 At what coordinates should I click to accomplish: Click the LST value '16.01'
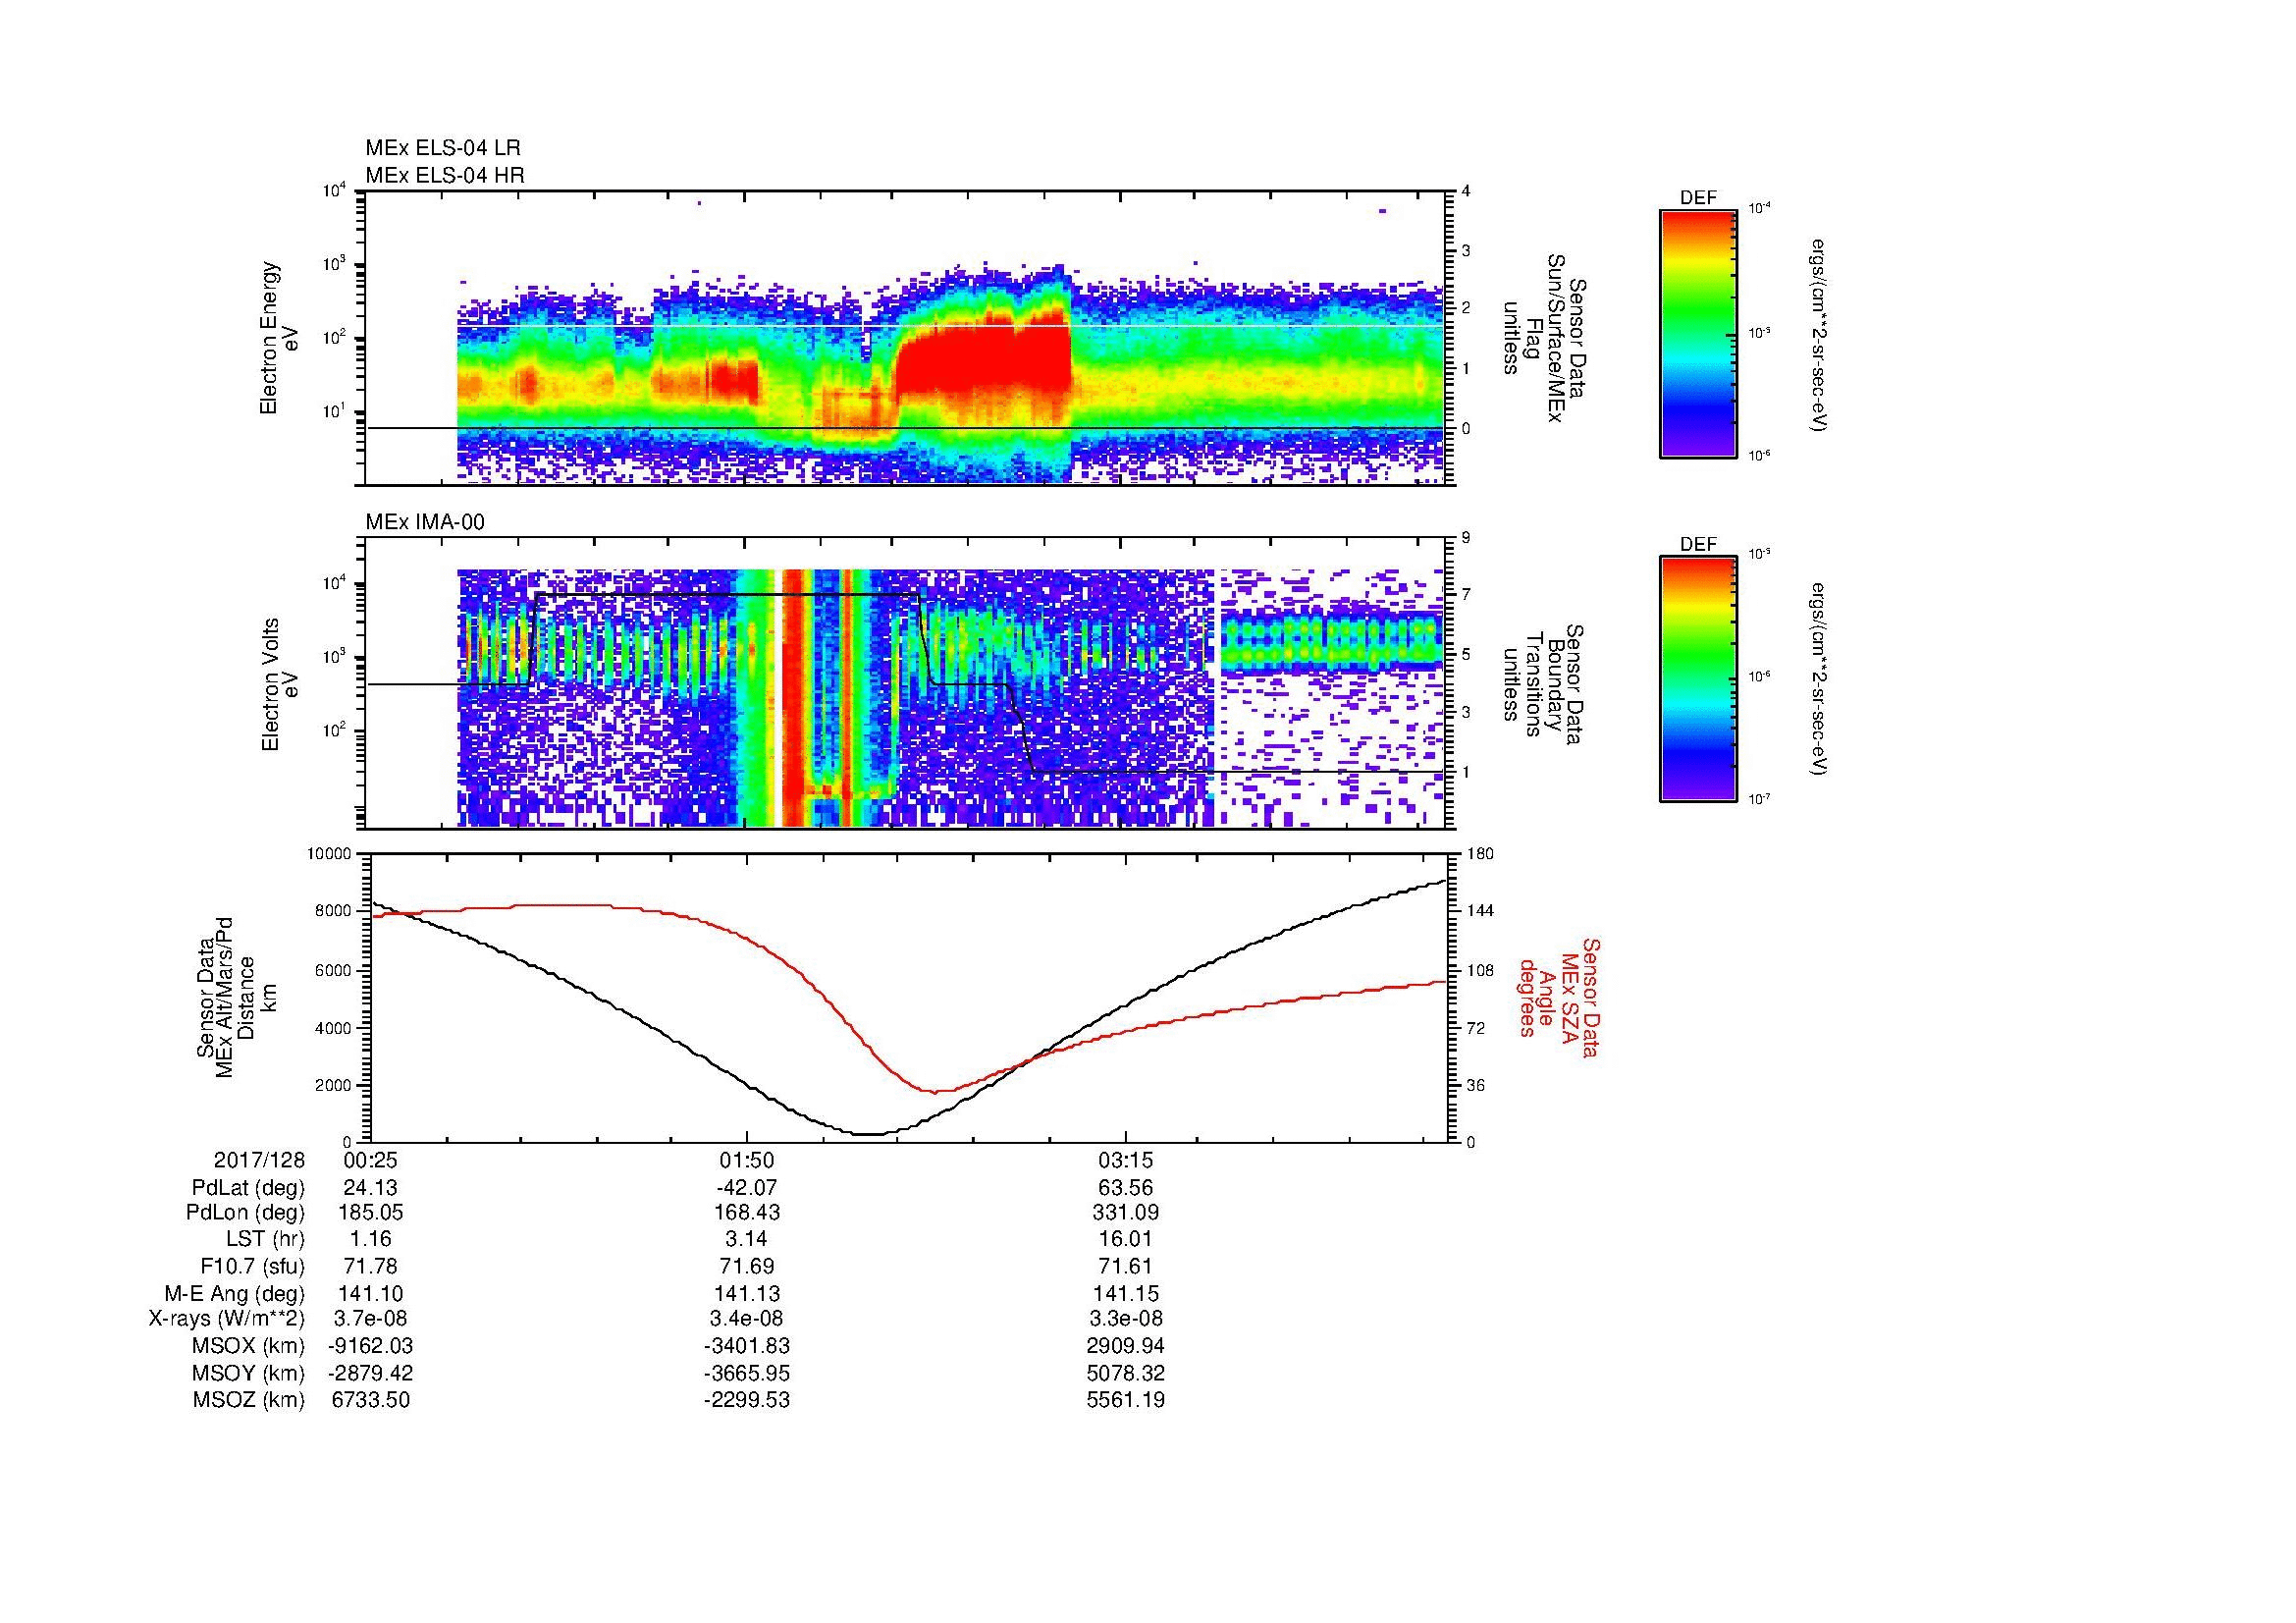tap(1126, 1239)
